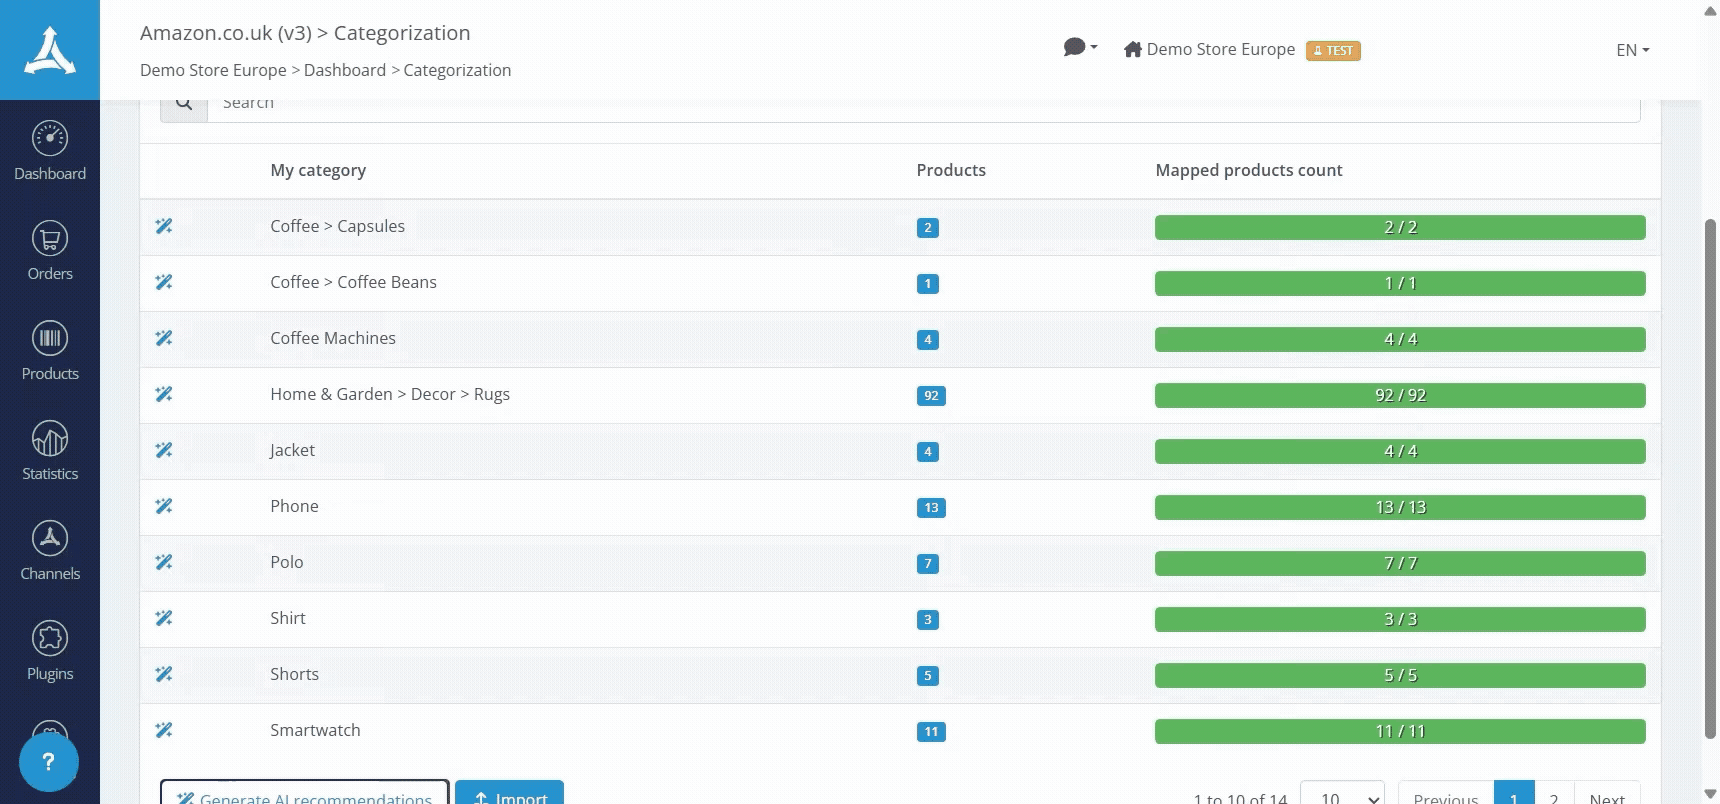Click the AI wand icon for Smartwatch
This screenshot has height=804, width=1720.
pos(164,731)
